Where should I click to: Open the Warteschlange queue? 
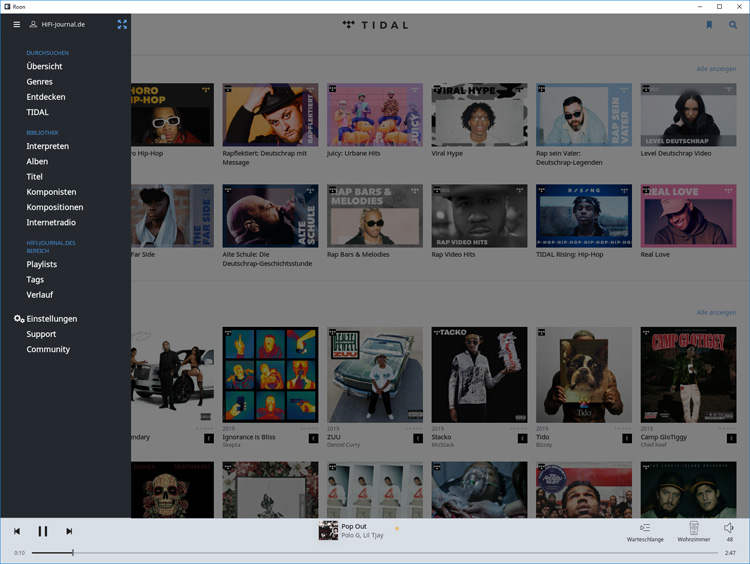click(x=645, y=532)
